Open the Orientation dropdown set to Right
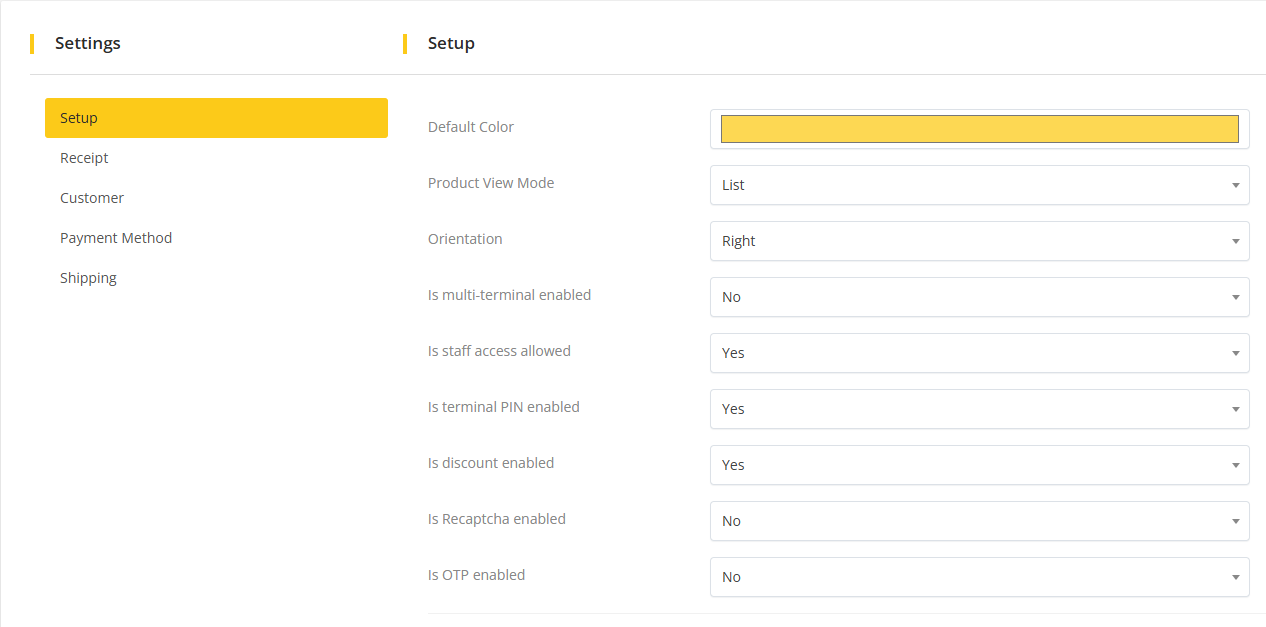Viewport: 1266px width, 627px height. click(979, 241)
